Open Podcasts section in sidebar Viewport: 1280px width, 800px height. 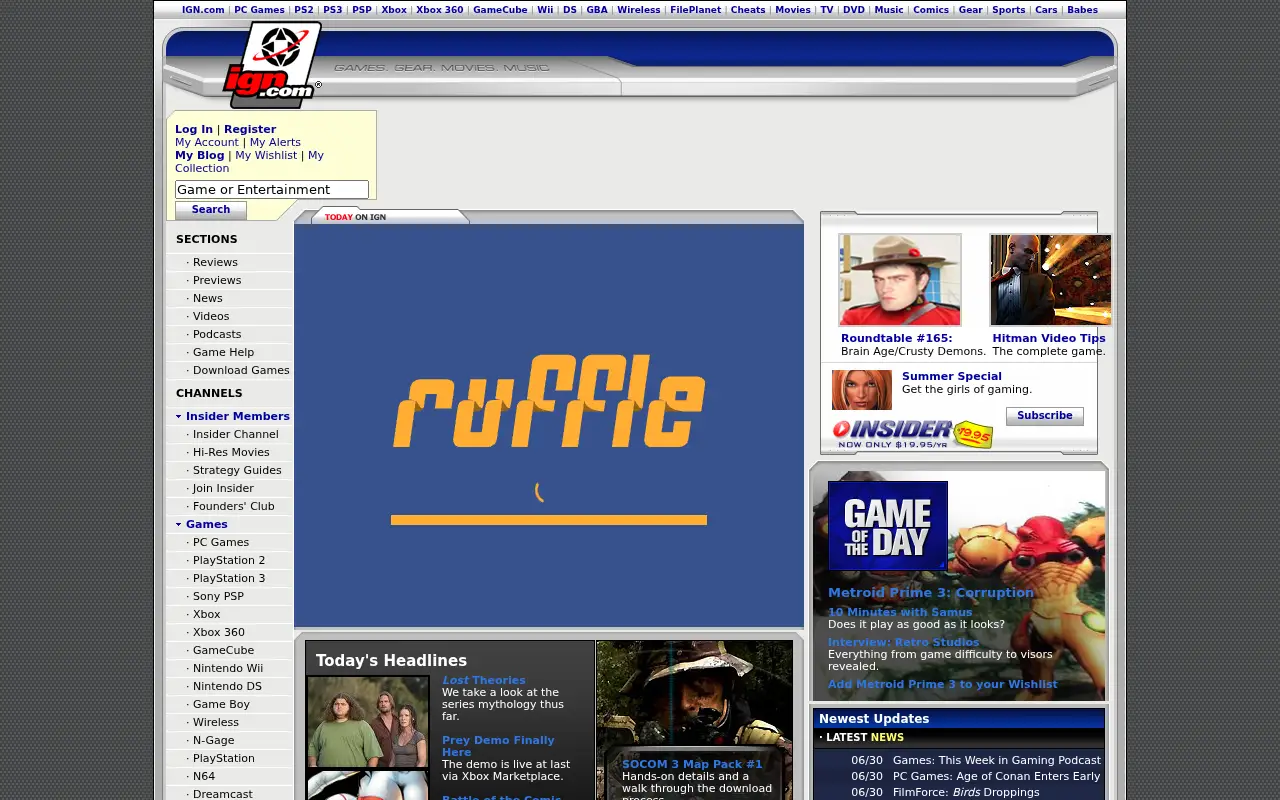click(x=217, y=334)
